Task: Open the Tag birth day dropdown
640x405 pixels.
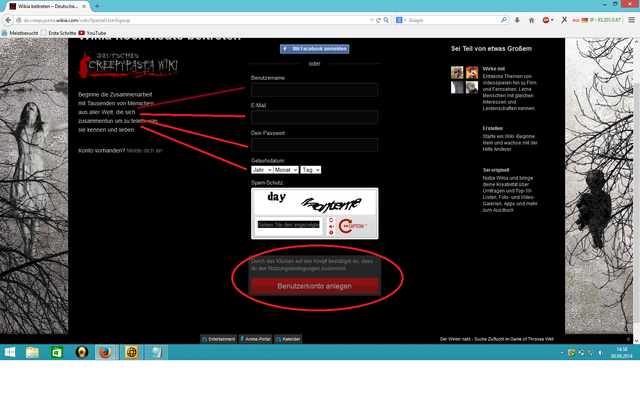Action: (311, 170)
